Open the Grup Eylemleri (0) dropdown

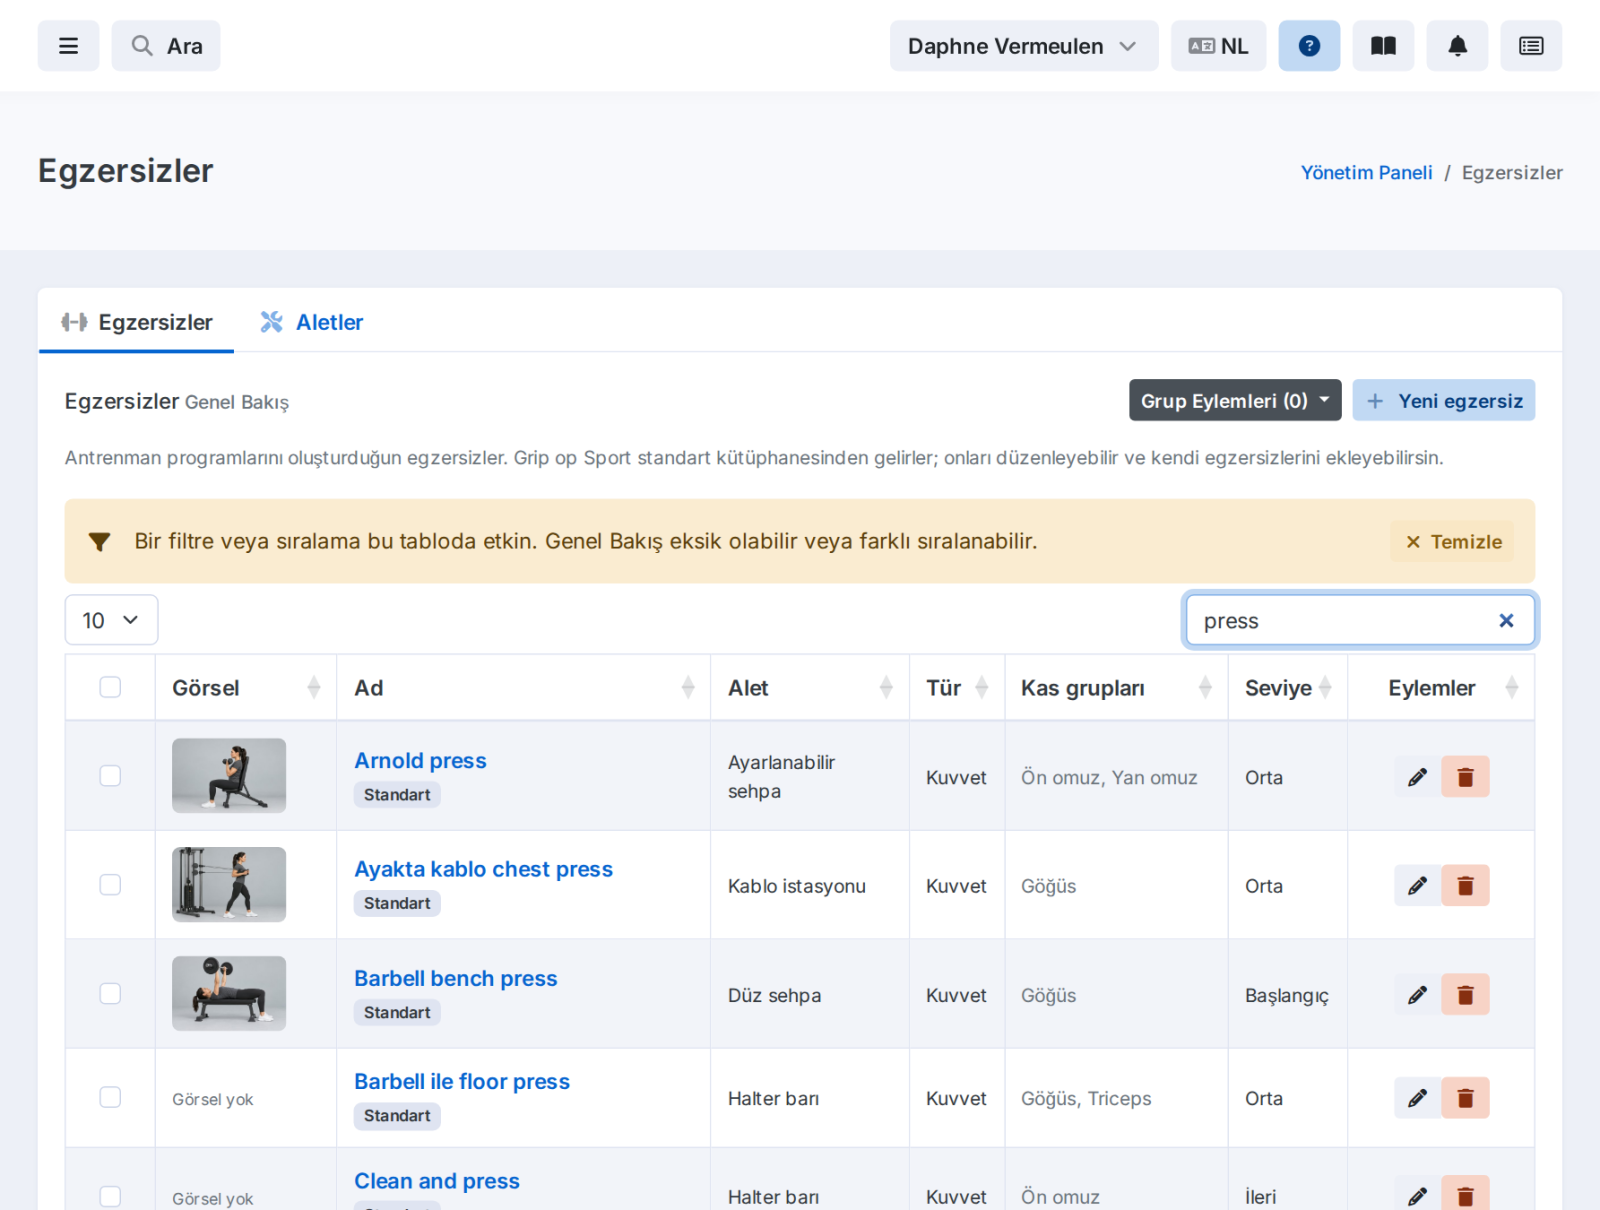1235,400
